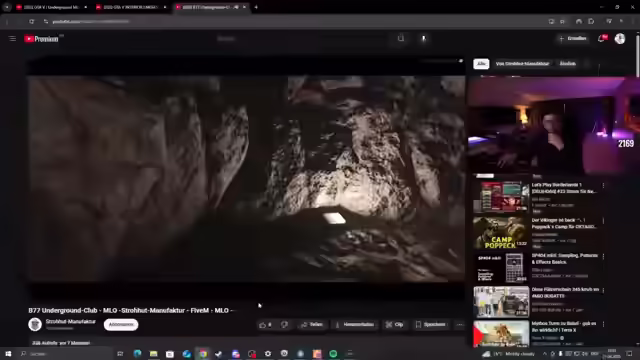Click the Erstellen create button
Viewport: 640px width, 360px height.
point(573,38)
